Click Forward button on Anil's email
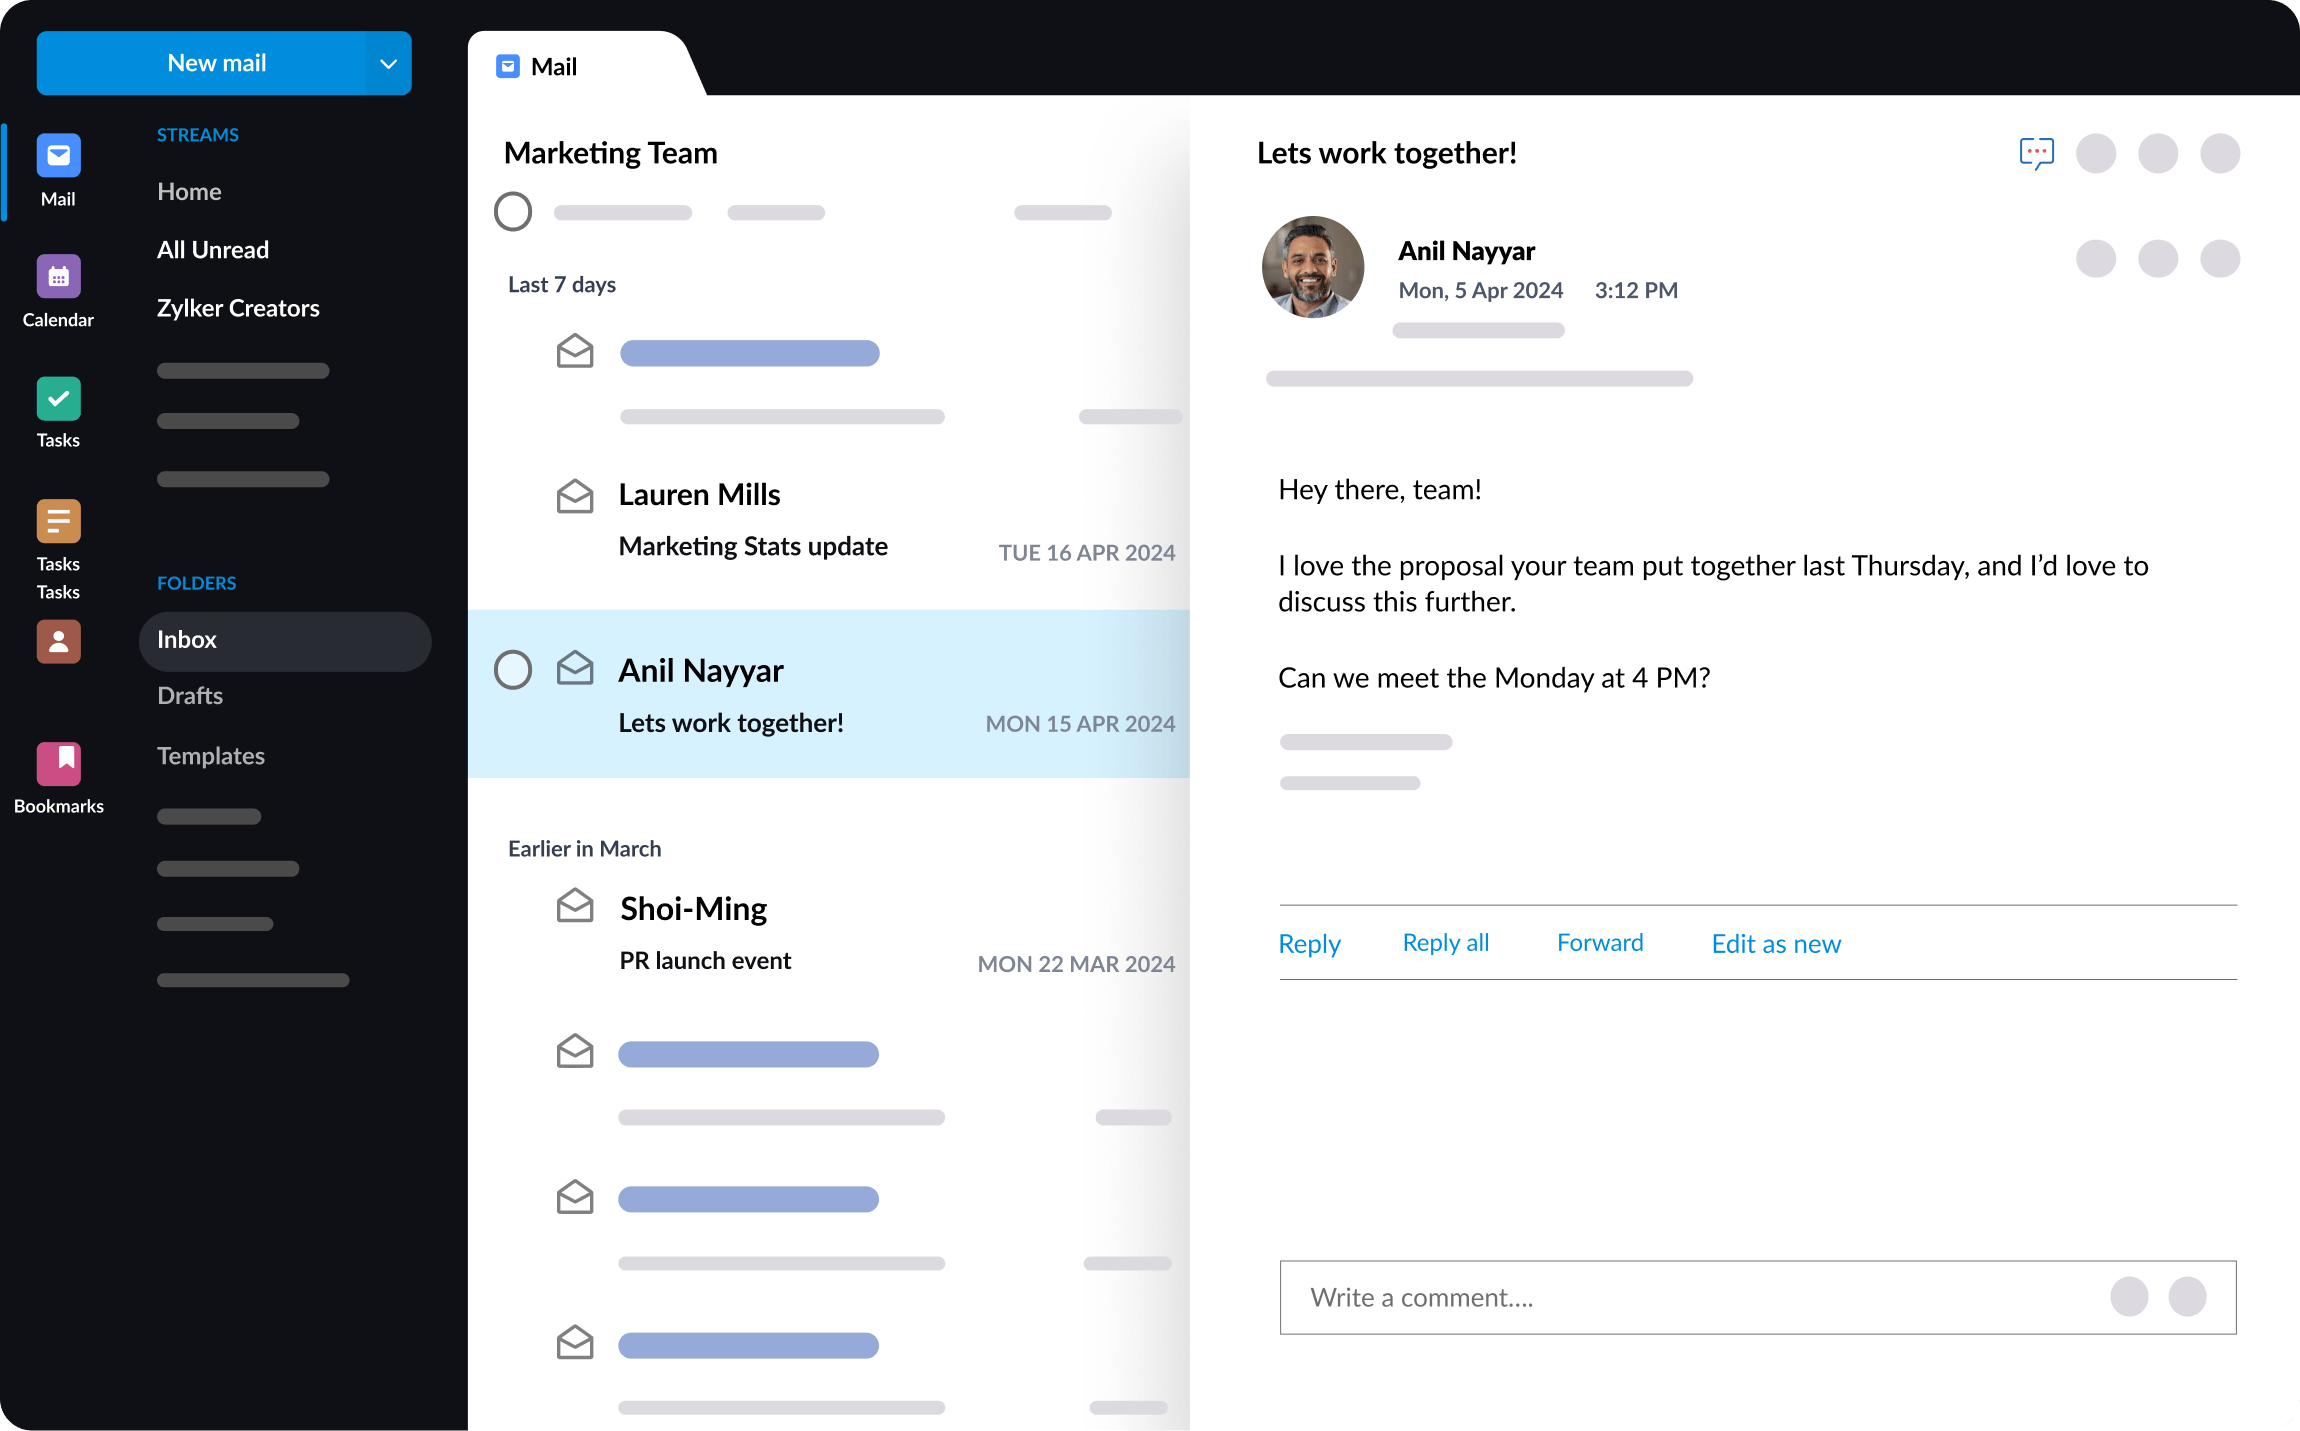 1599,943
